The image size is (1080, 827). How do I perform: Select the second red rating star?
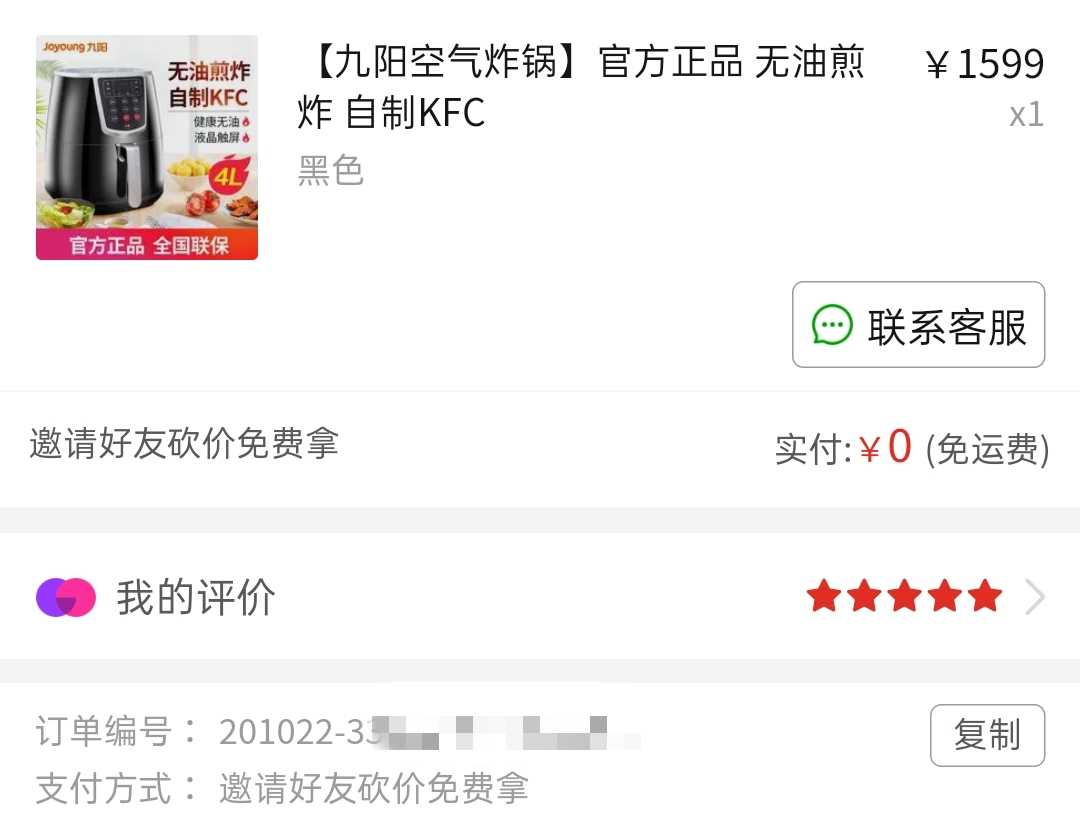(x=864, y=596)
